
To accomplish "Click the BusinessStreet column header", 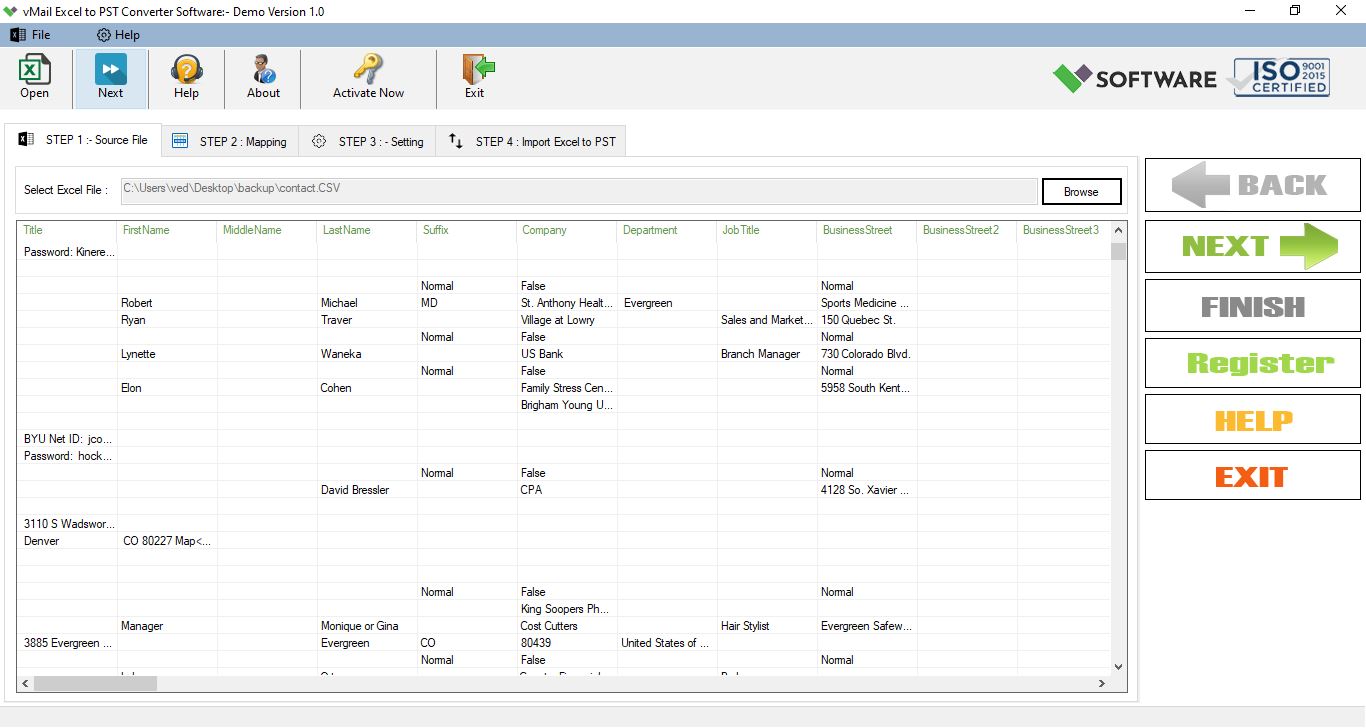I will click(867, 230).
